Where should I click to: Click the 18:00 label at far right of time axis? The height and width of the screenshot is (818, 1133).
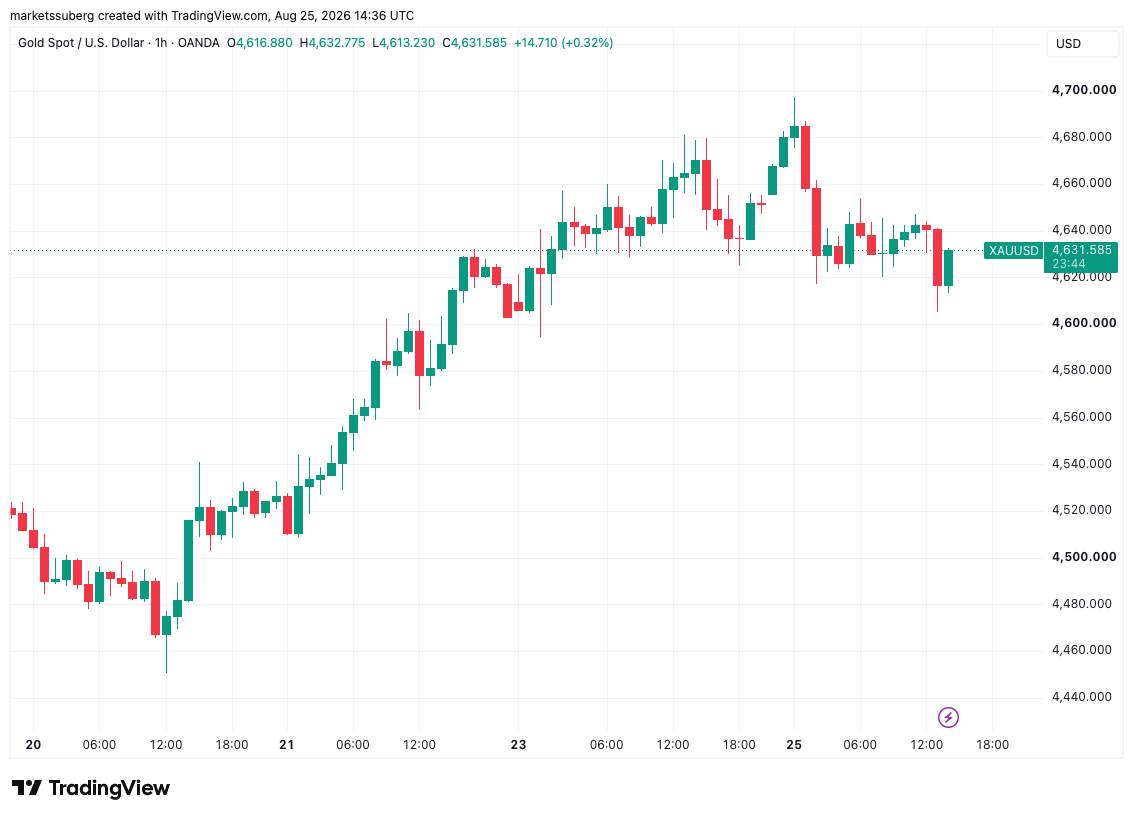992,745
